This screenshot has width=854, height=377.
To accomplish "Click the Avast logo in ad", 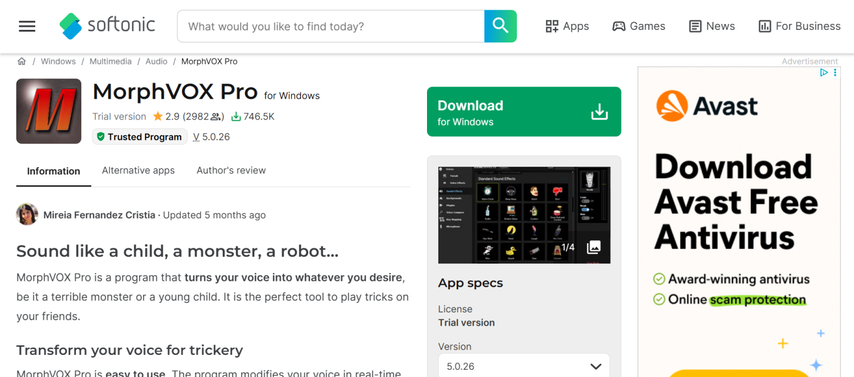I will [x=706, y=106].
